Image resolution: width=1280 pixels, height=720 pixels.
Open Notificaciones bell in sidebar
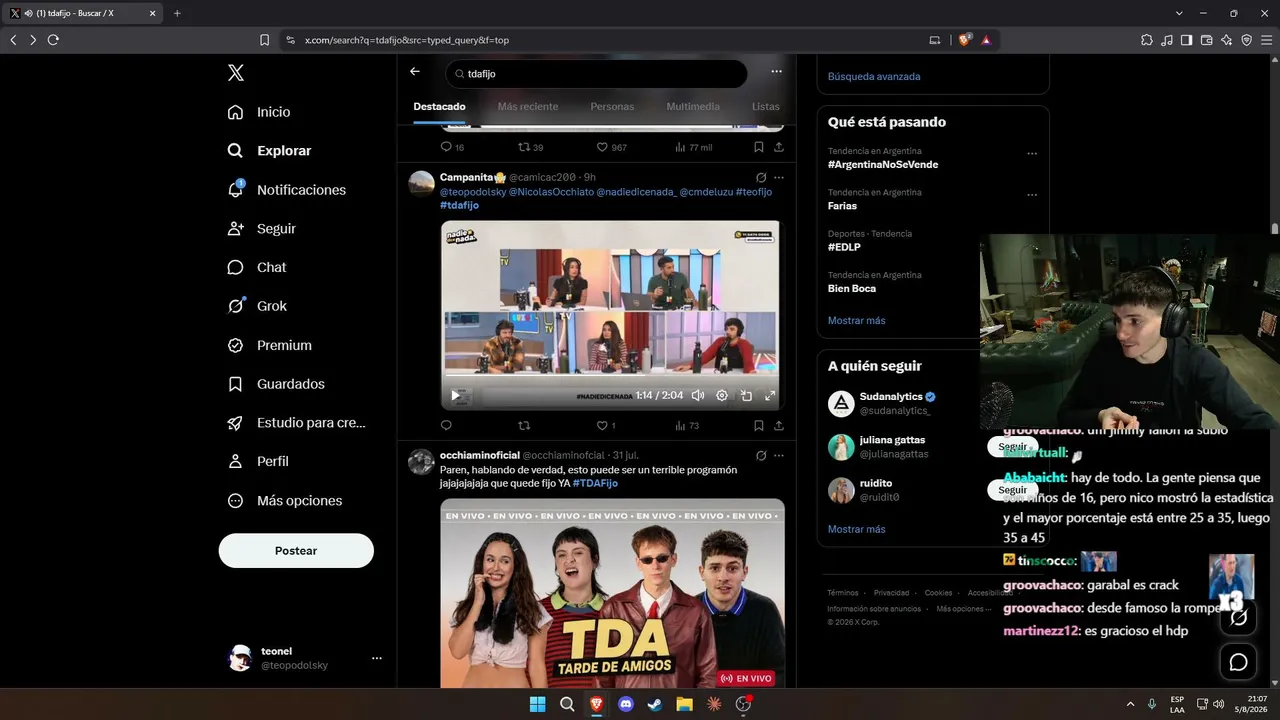click(286, 190)
